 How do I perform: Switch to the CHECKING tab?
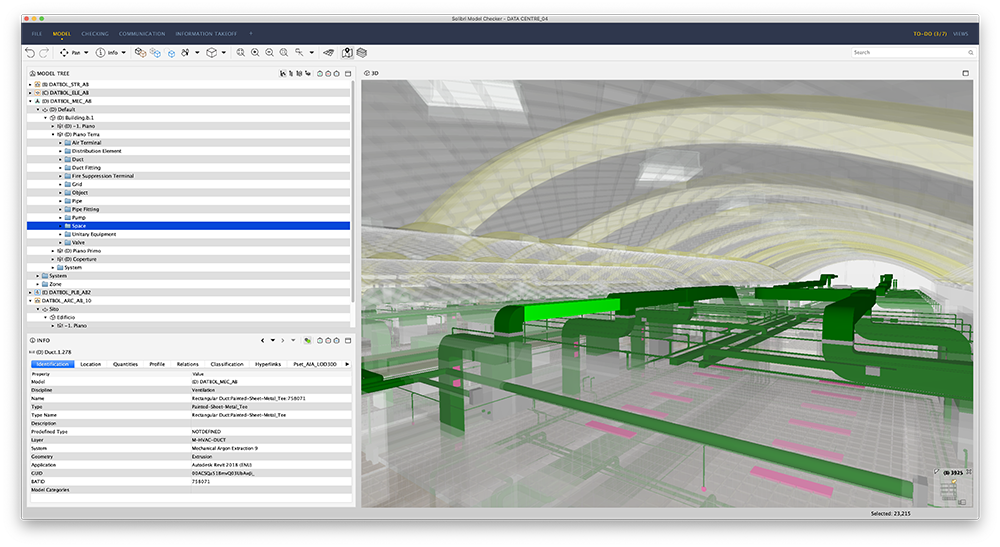[95, 34]
